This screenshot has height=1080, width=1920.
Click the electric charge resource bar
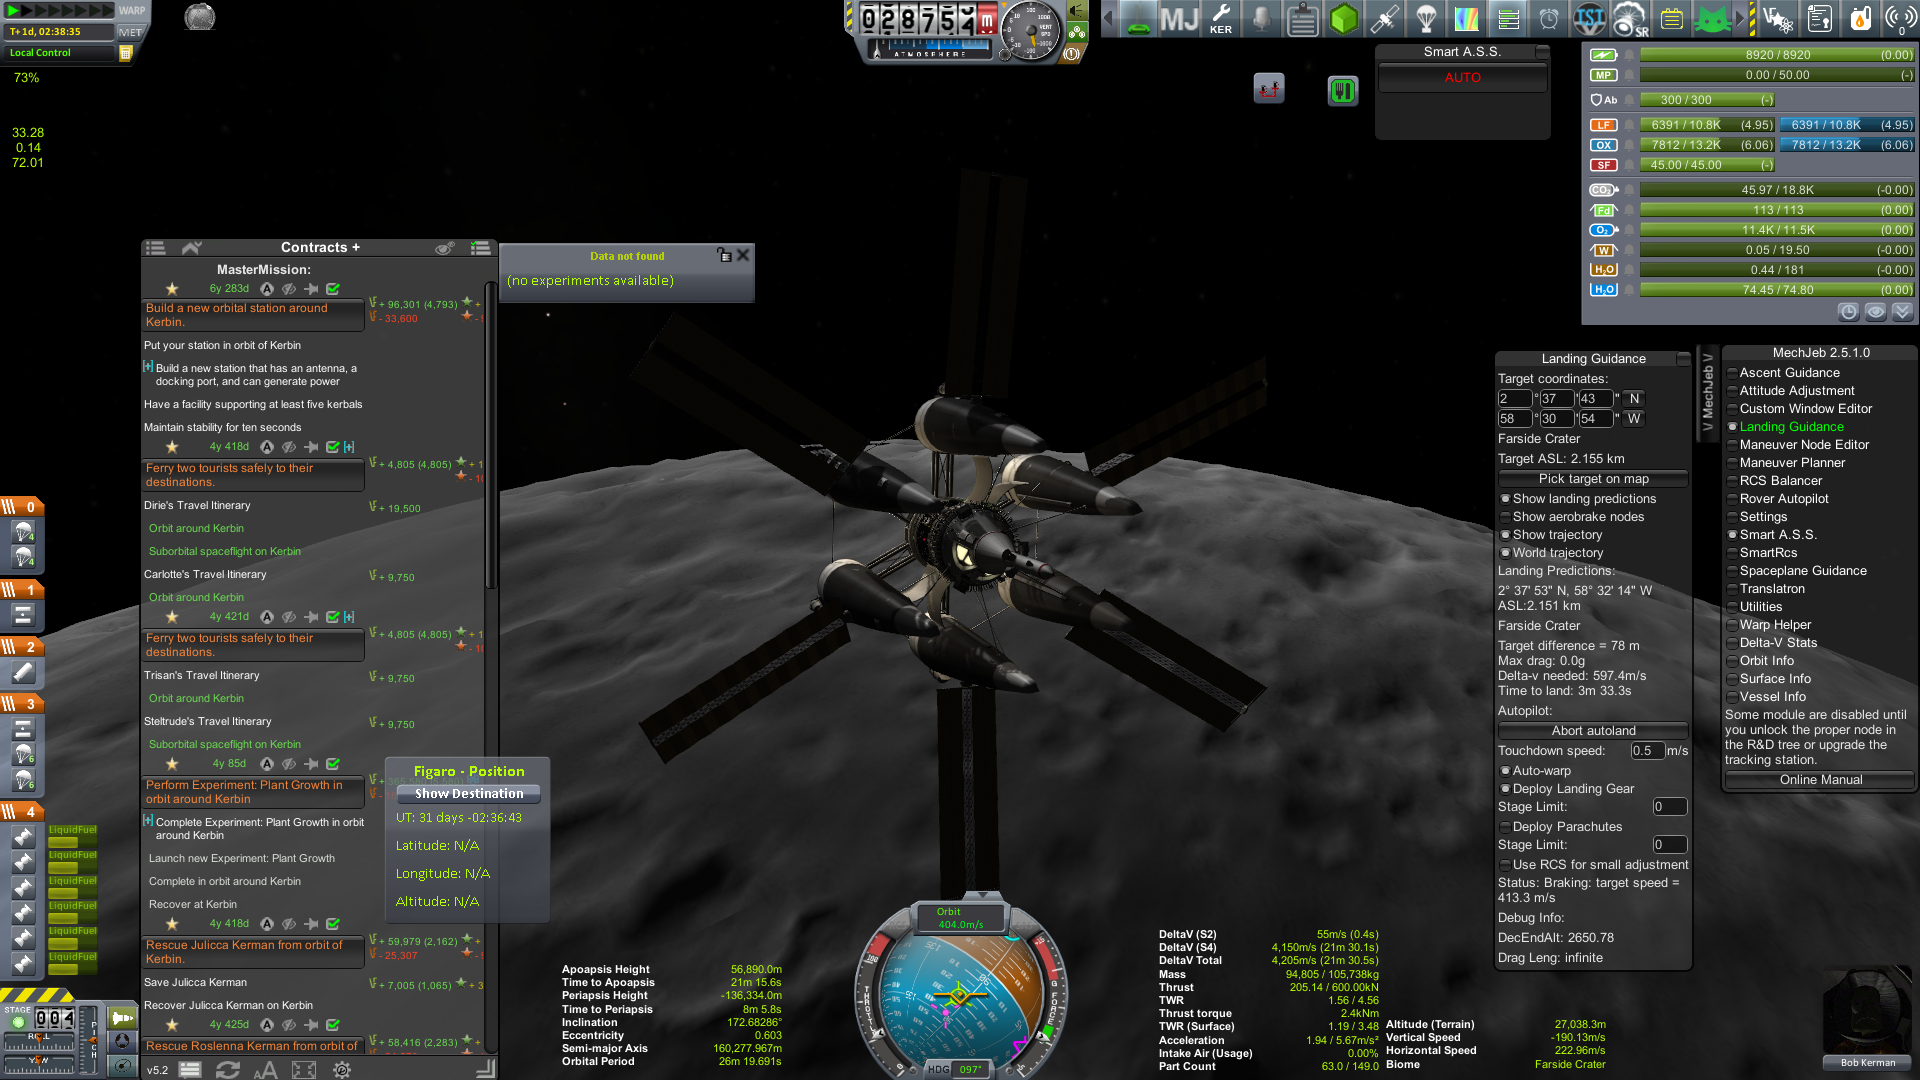1777,55
